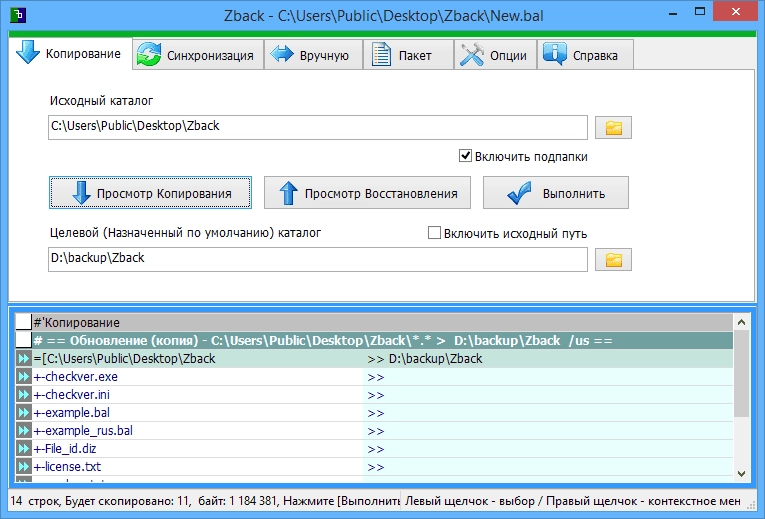
Task: Click the Просмотр Восстановления button
Action: (367, 193)
